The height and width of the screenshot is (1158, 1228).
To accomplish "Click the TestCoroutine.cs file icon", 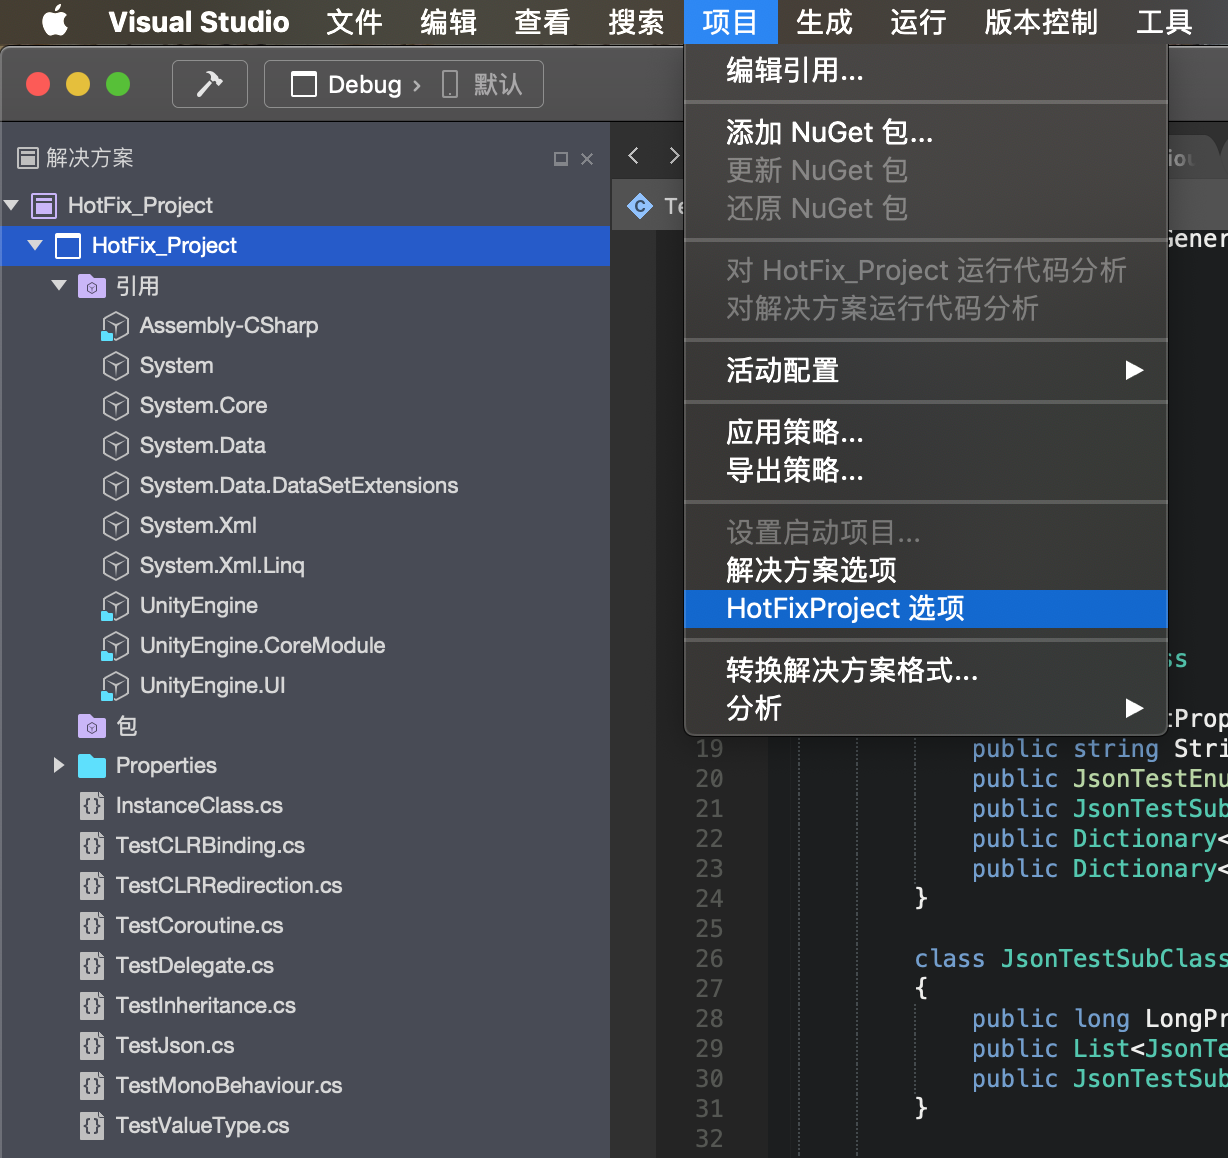I will tap(93, 926).
